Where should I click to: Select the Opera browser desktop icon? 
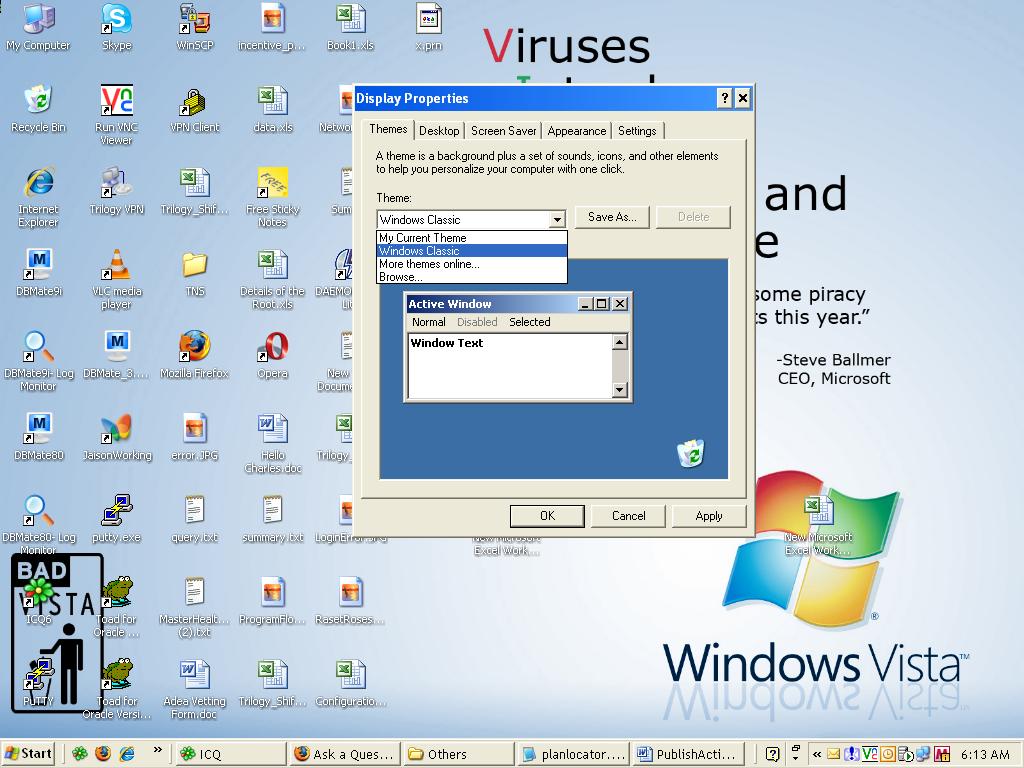click(x=273, y=354)
